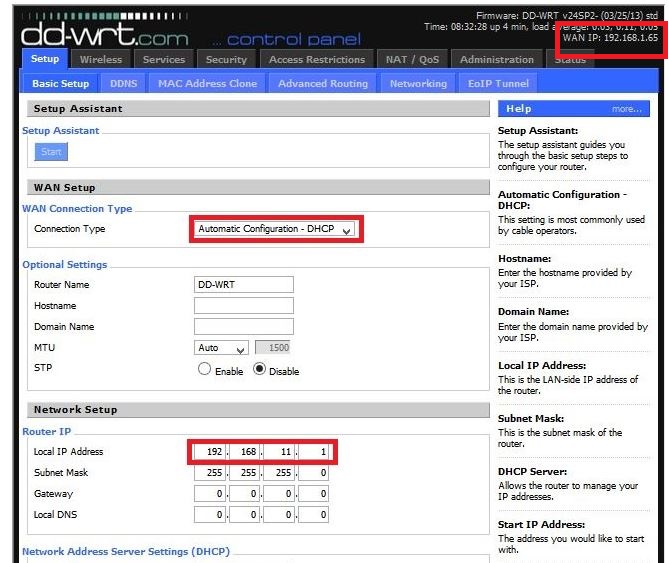Open Advanced Routing sub-tab
669x563 pixels.
click(323, 83)
